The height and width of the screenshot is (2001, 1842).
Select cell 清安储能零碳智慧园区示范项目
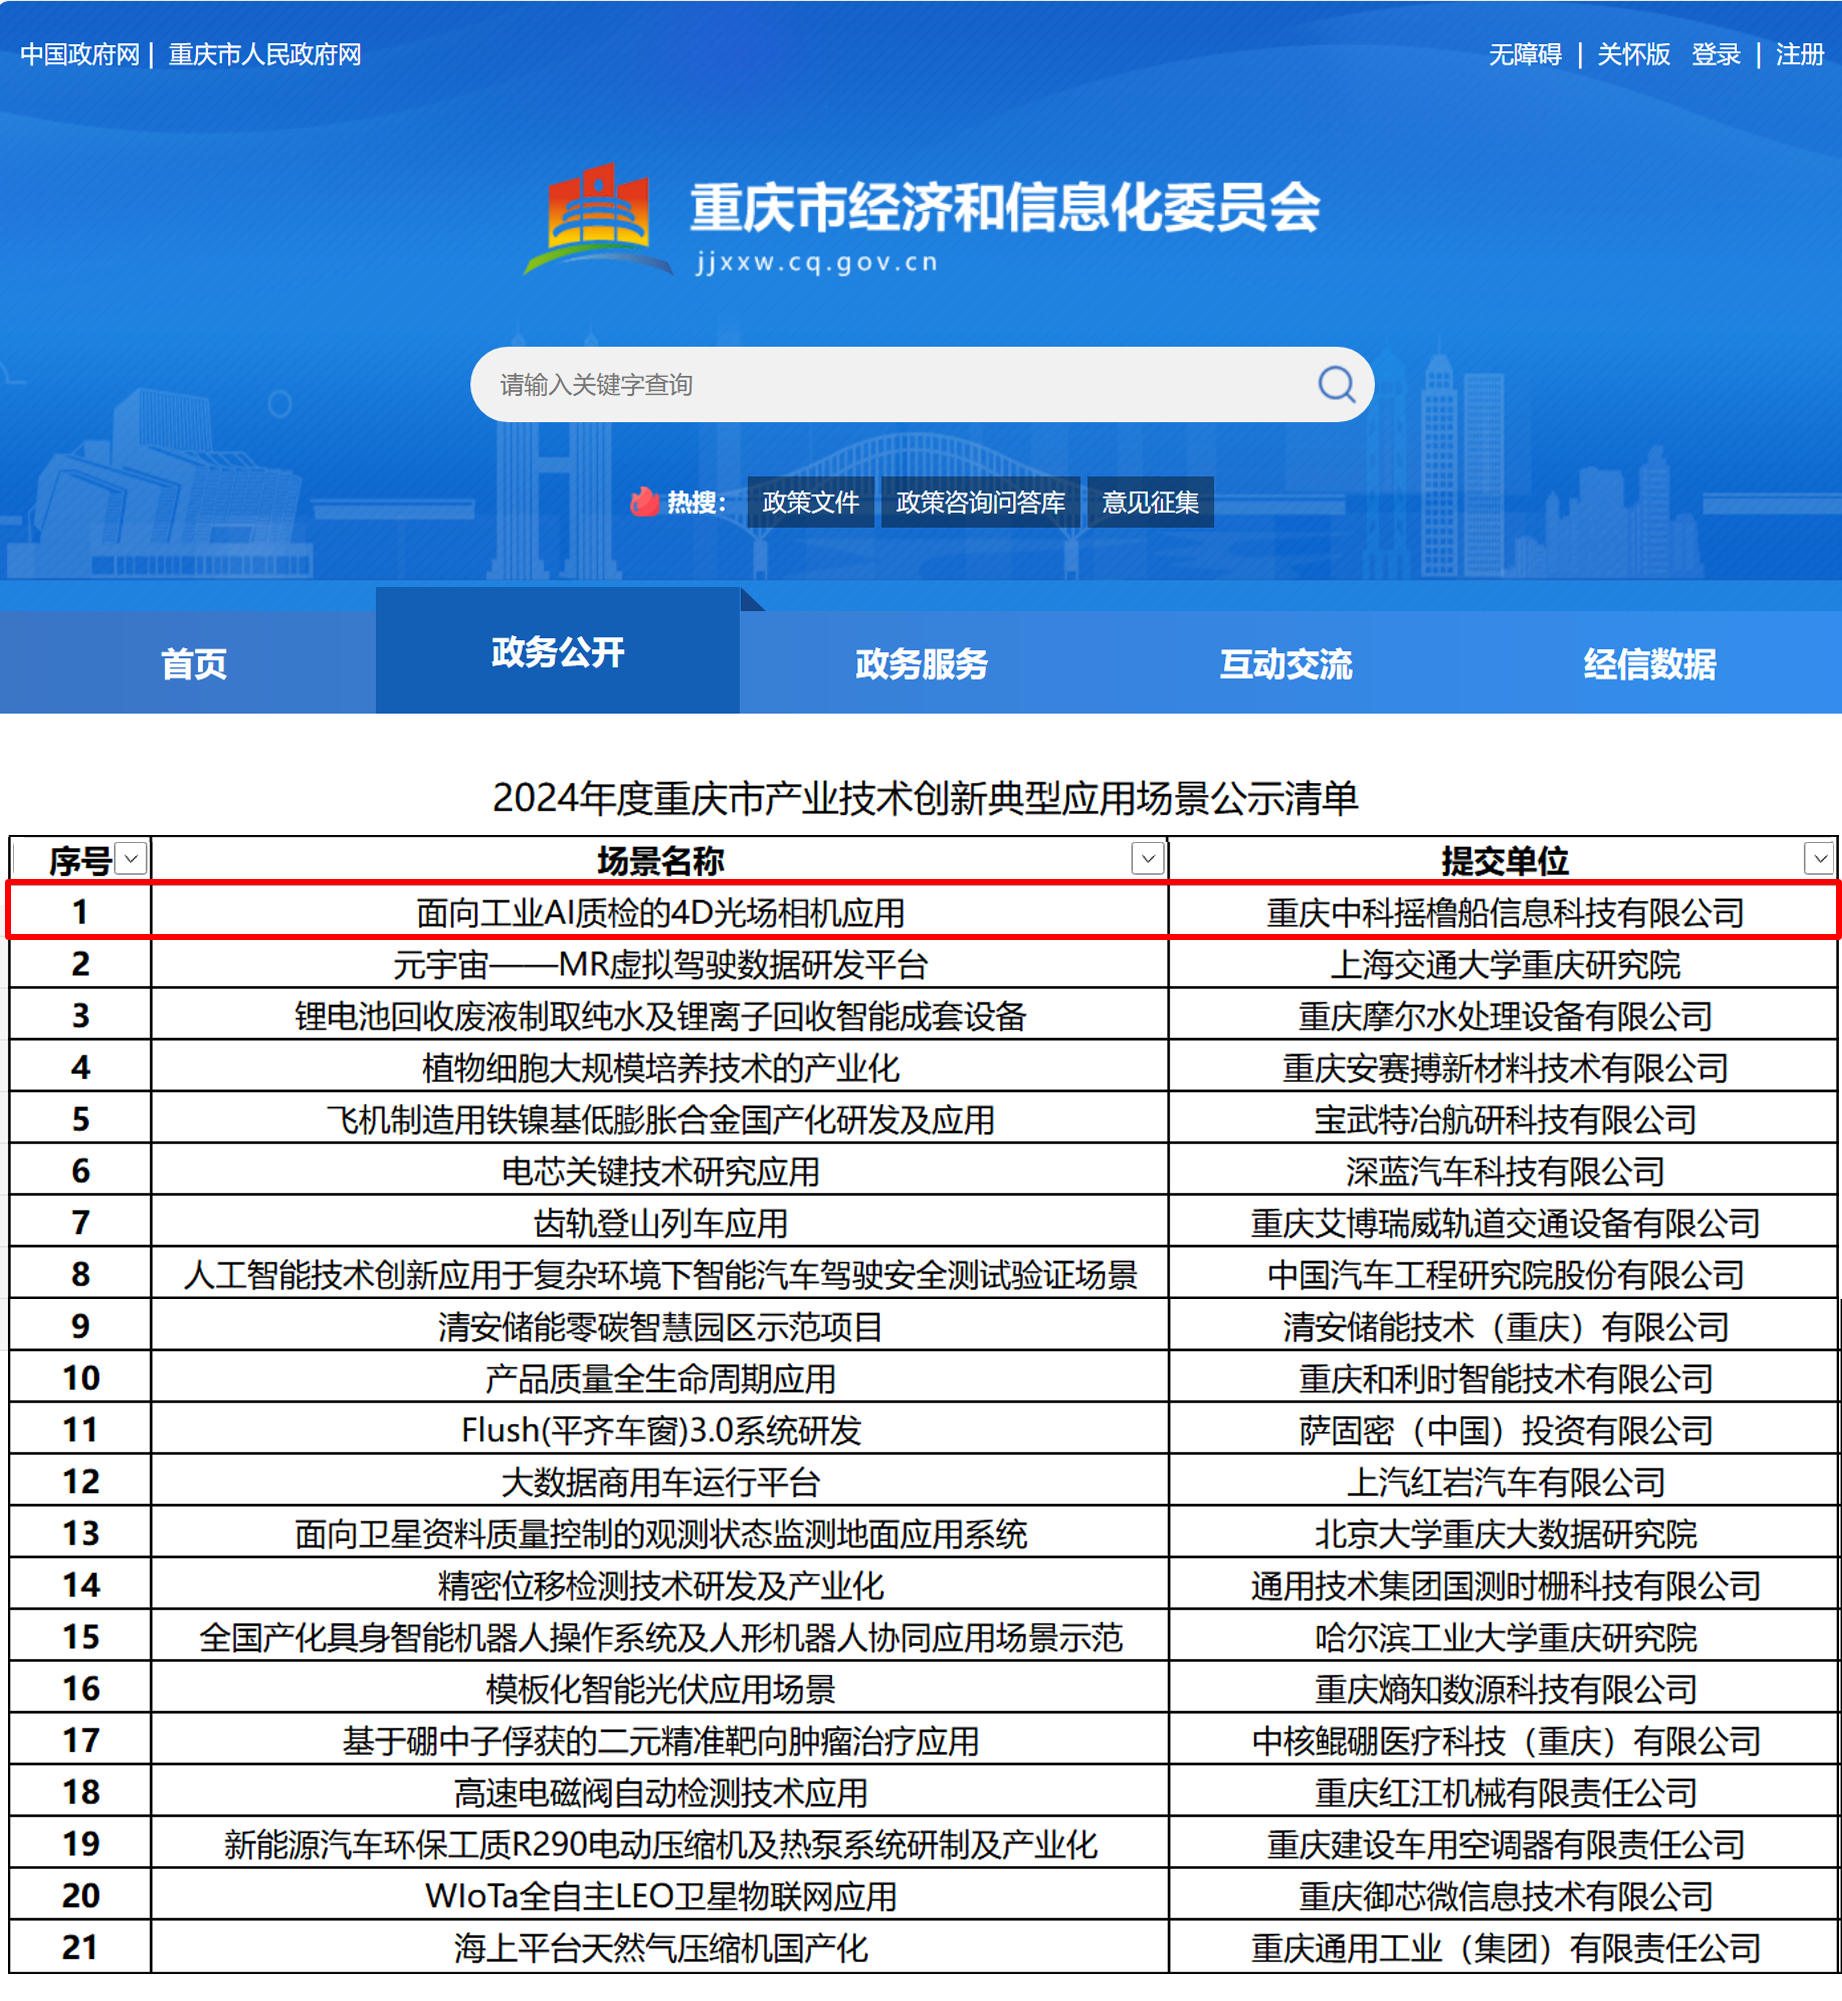(x=660, y=1327)
